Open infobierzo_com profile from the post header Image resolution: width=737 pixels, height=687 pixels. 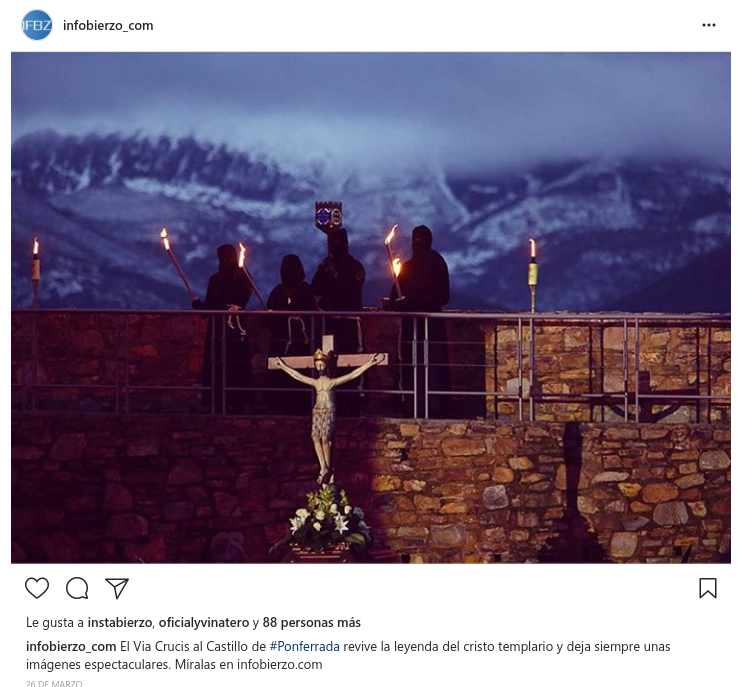click(x=108, y=25)
